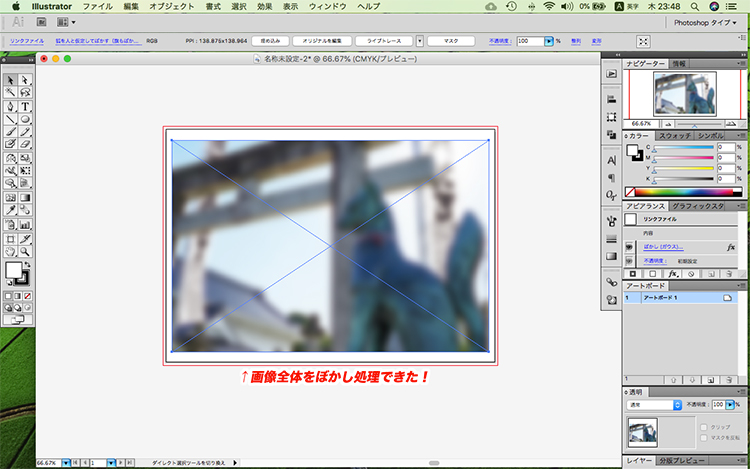Toggle visibility of Gaussian blur effect
750x469 pixels.
[629, 247]
